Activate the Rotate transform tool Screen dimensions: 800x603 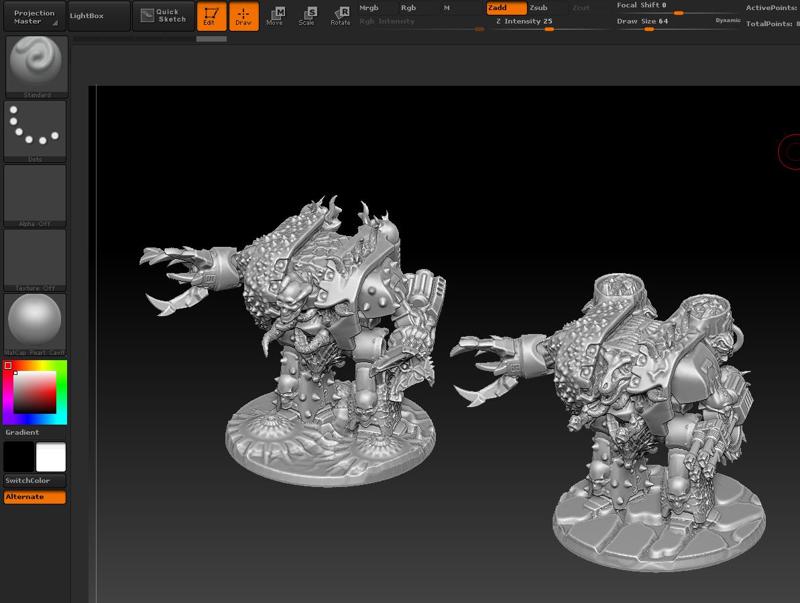coord(340,15)
